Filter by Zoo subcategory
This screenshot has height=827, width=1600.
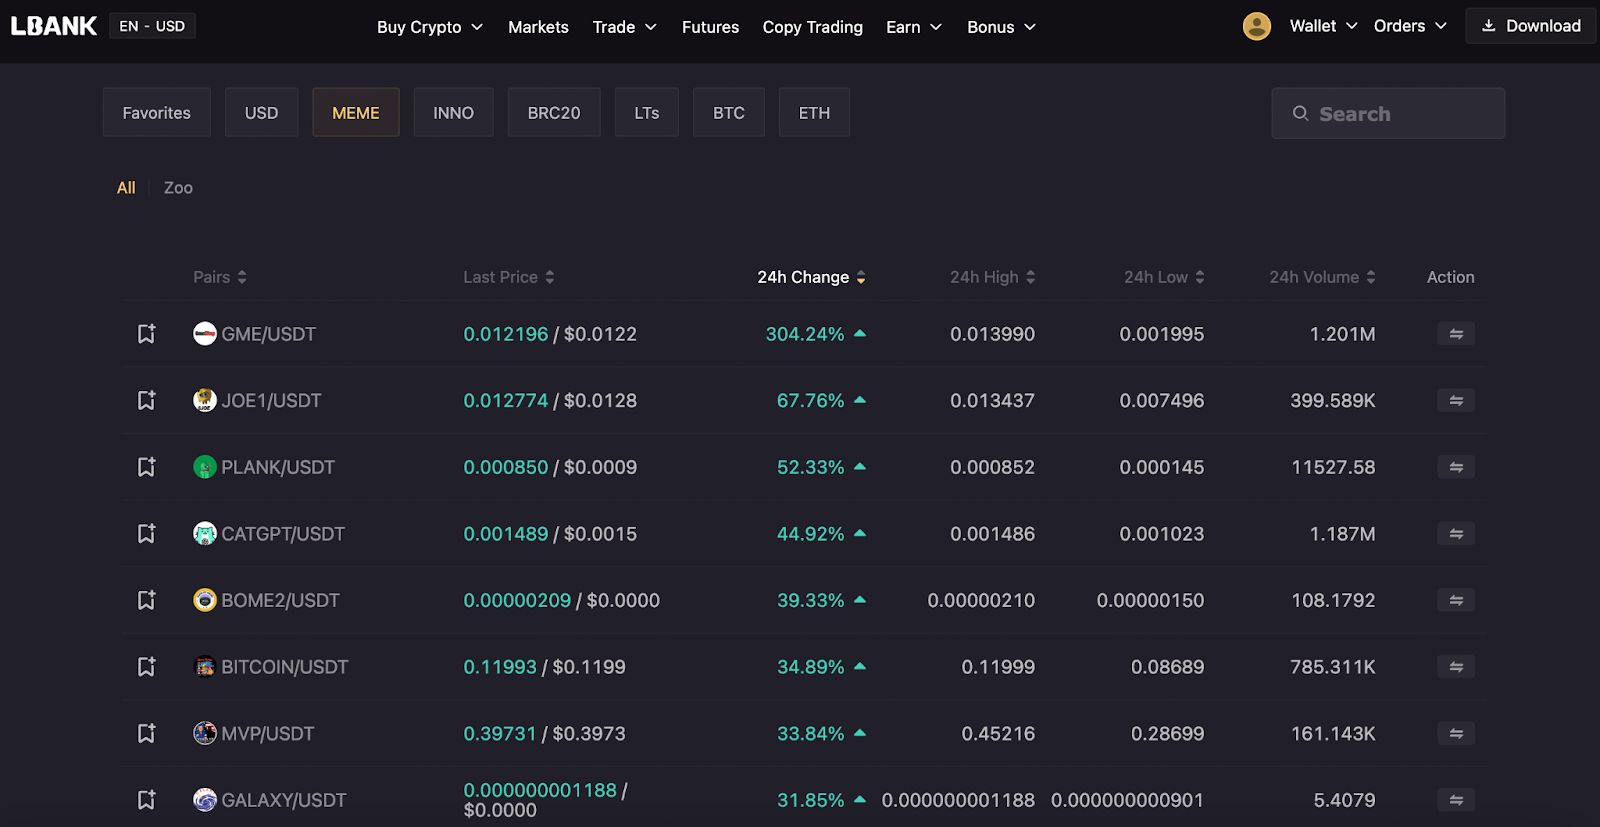click(x=178, y=188)
